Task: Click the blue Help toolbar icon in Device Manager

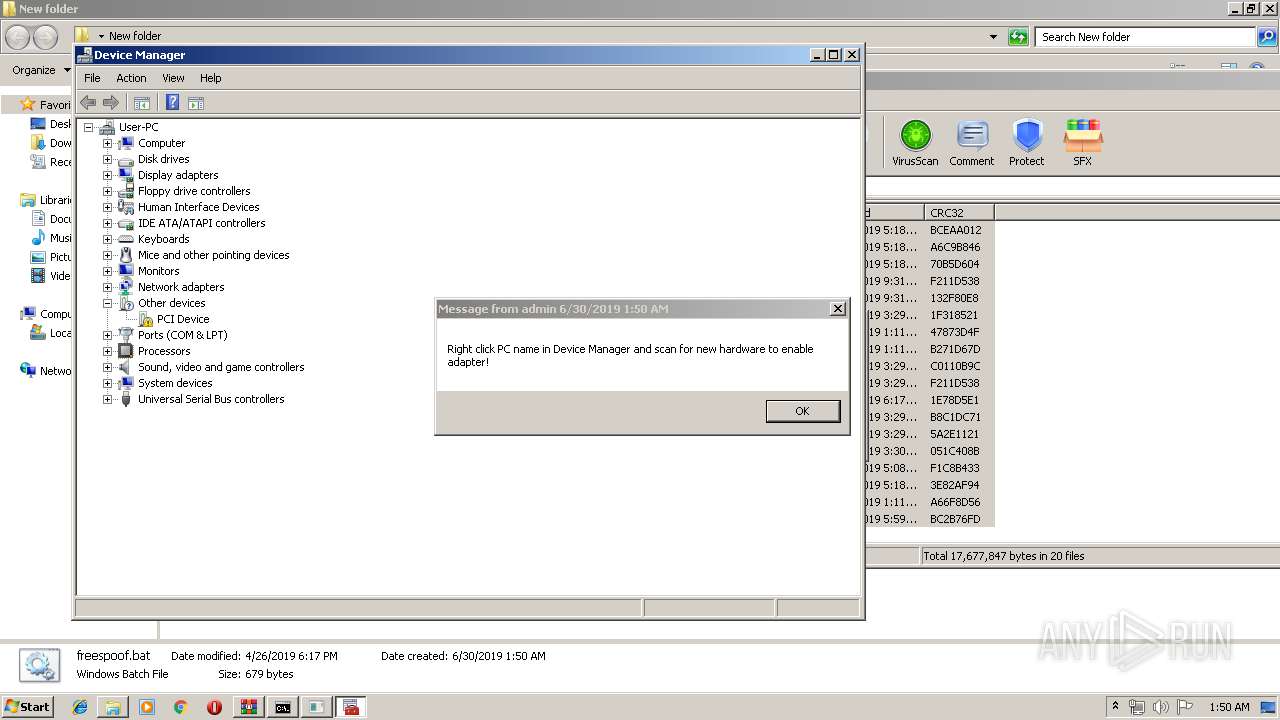Action: point(172,103)
